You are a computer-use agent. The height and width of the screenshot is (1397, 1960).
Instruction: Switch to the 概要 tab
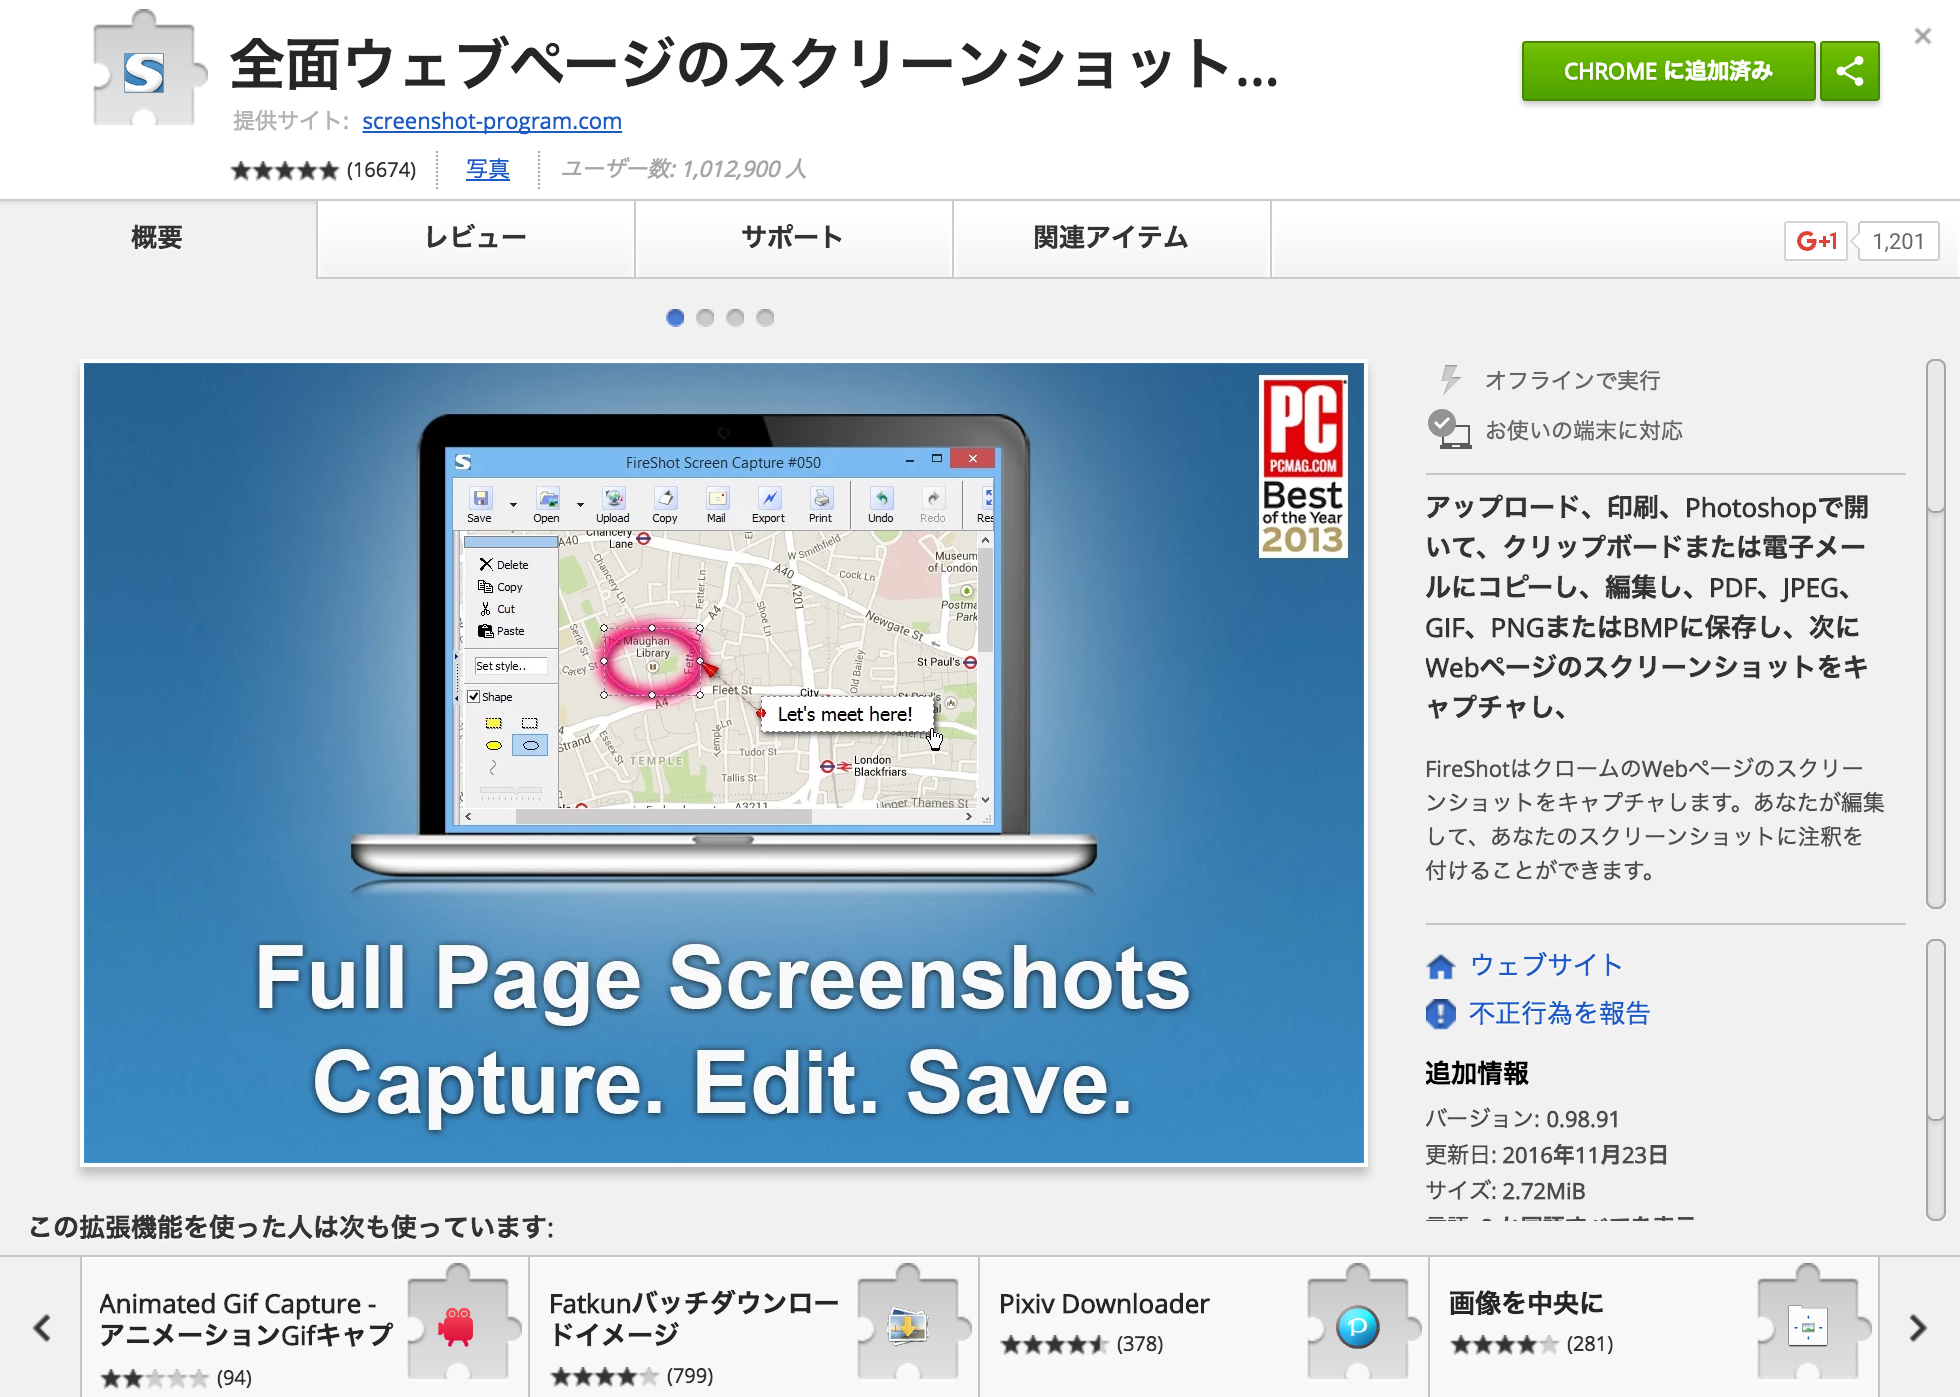click(157, 238)
